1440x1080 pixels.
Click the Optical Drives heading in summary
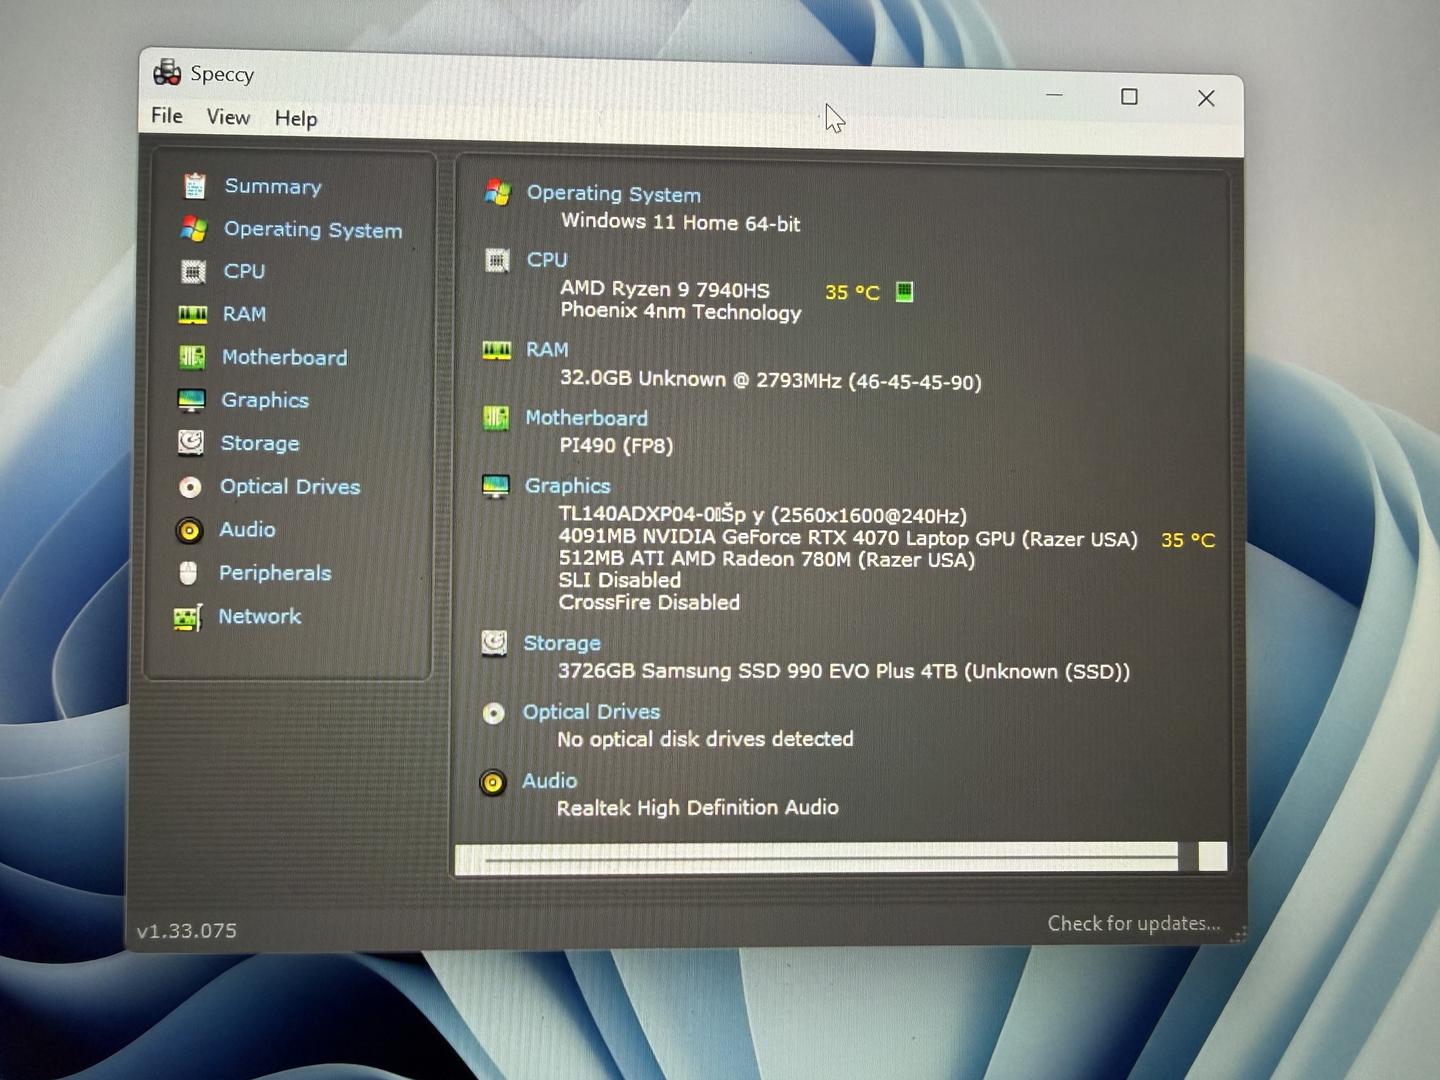point(591,712)
